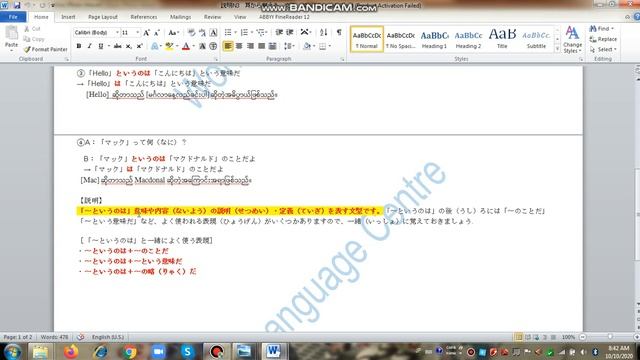Viewport: 640px width, 360px height.
Task: Select Align Text Right
Action: pos(250,46)
